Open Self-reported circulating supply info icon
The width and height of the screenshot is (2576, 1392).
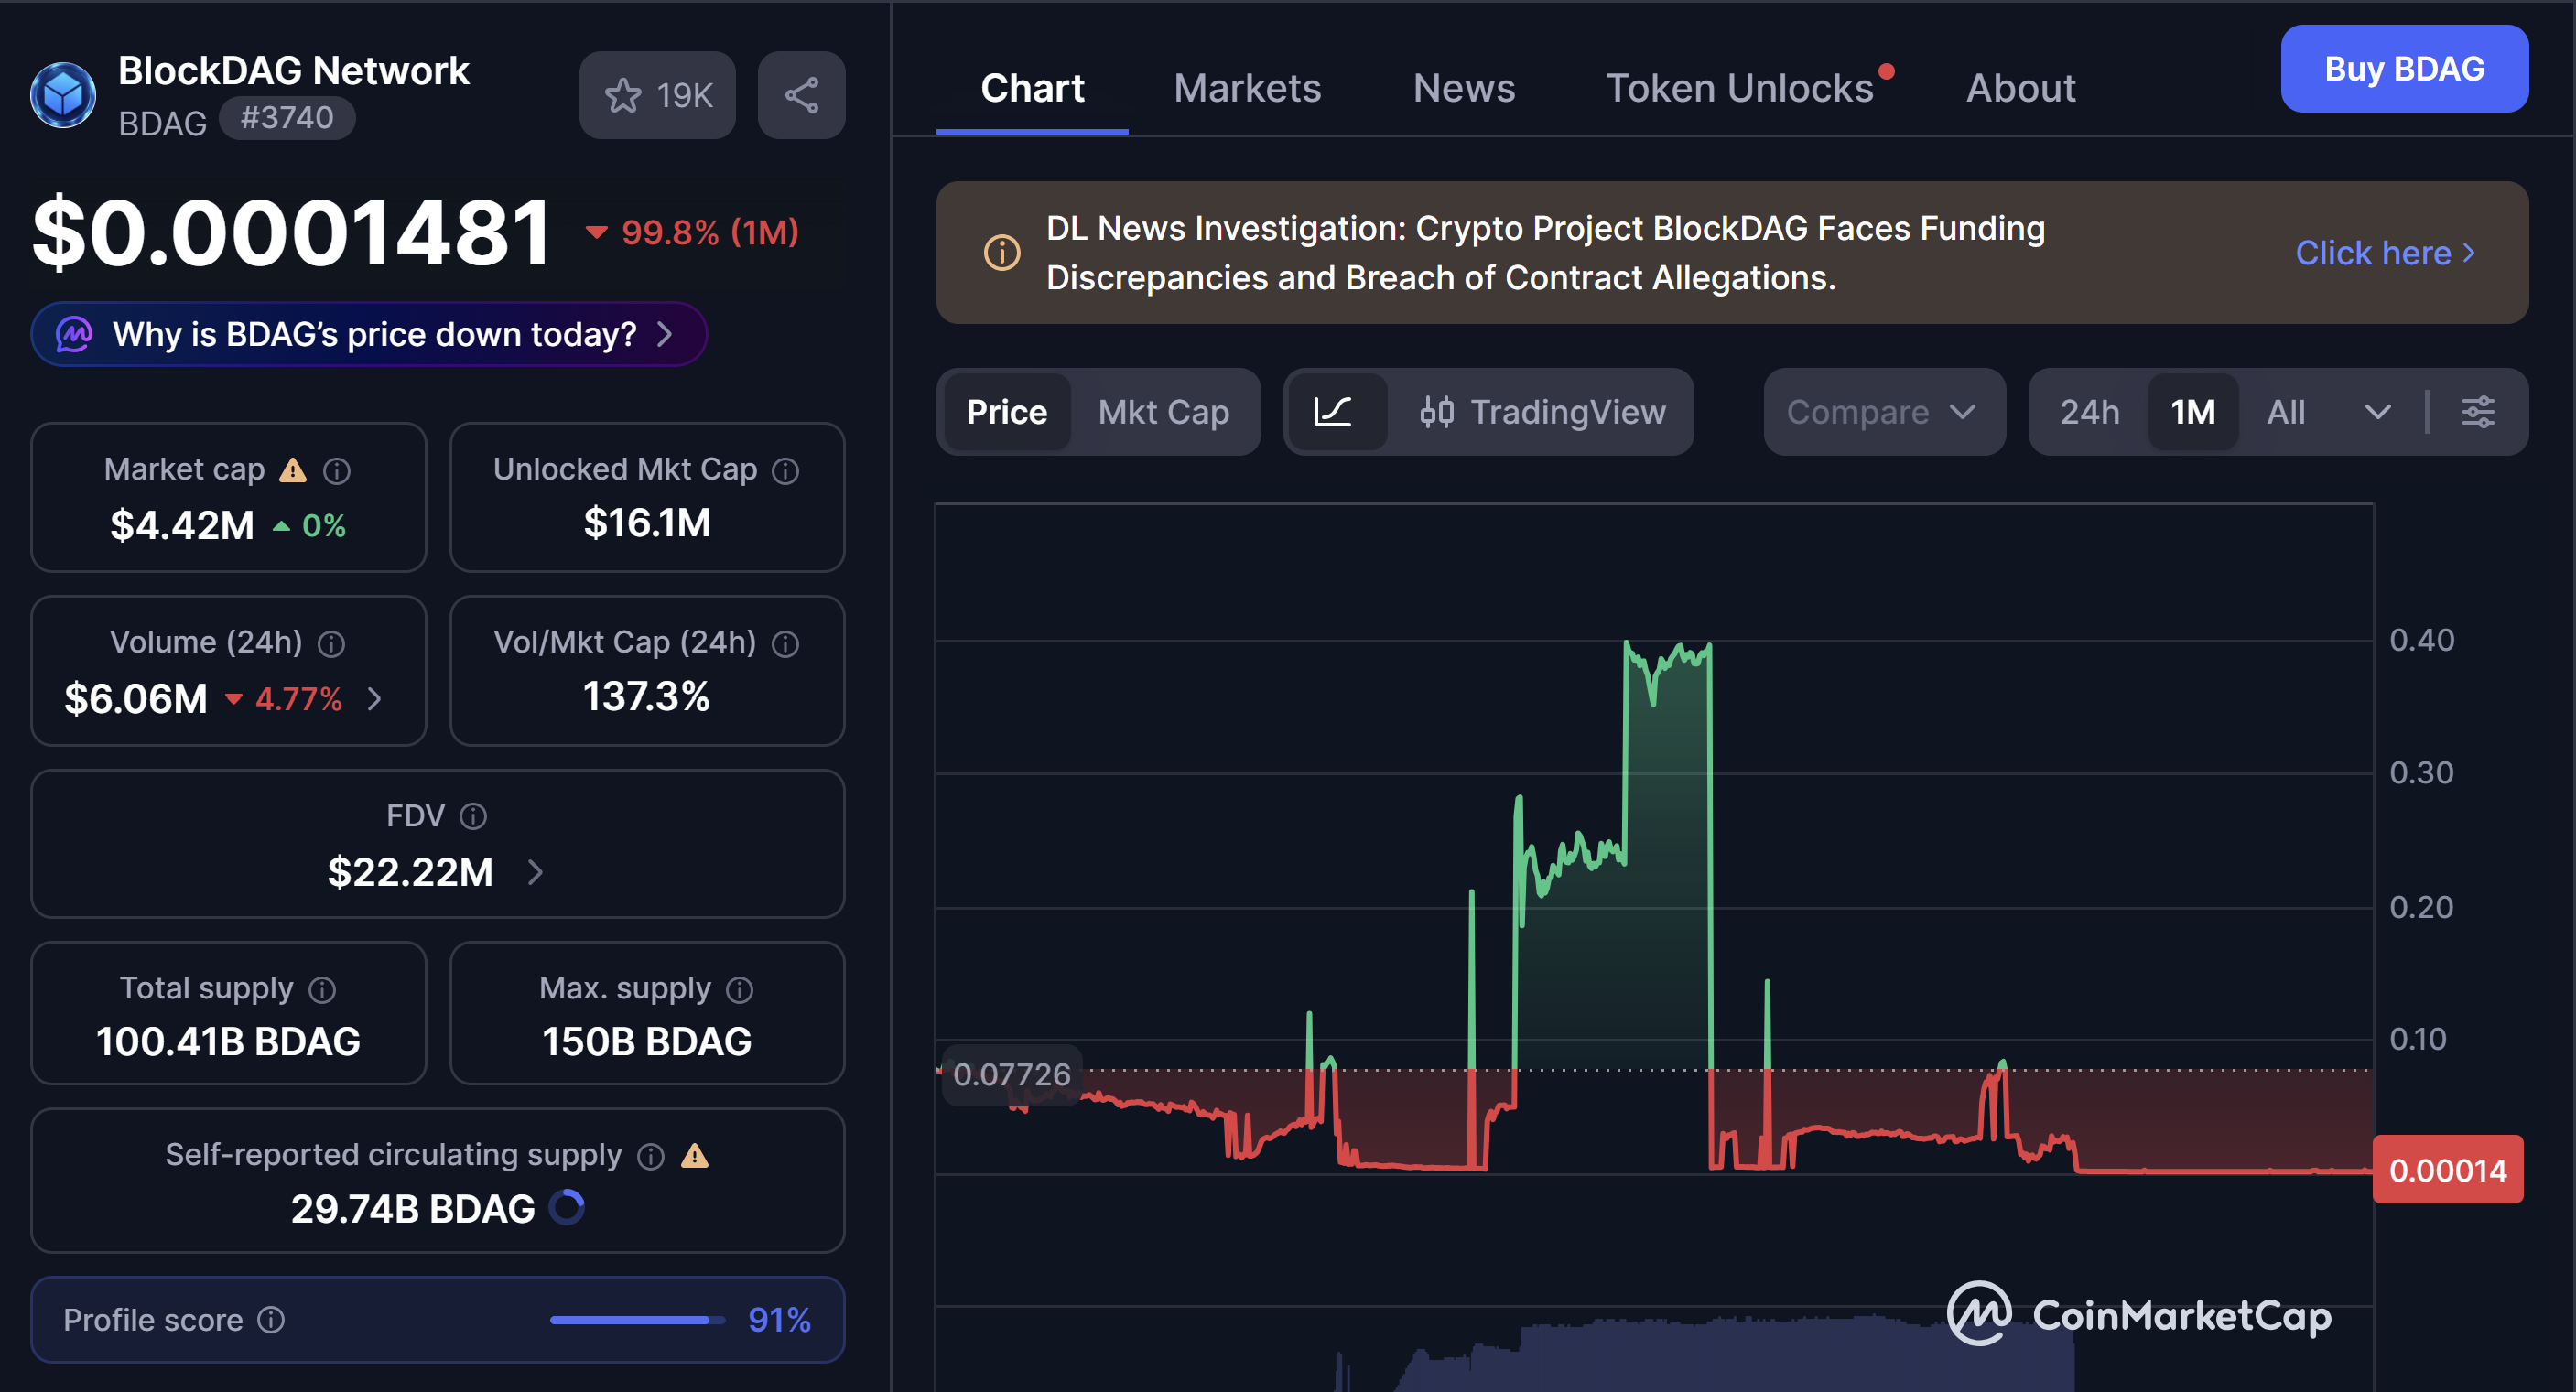click(x=651, y=1157)
